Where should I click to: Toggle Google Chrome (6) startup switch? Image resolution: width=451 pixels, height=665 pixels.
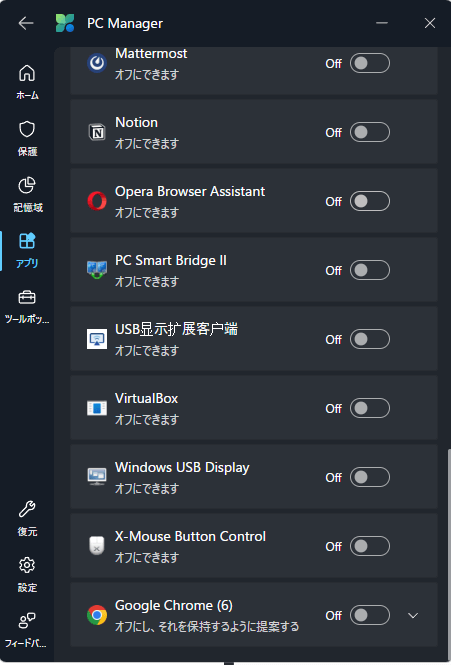tap(370, 615)
